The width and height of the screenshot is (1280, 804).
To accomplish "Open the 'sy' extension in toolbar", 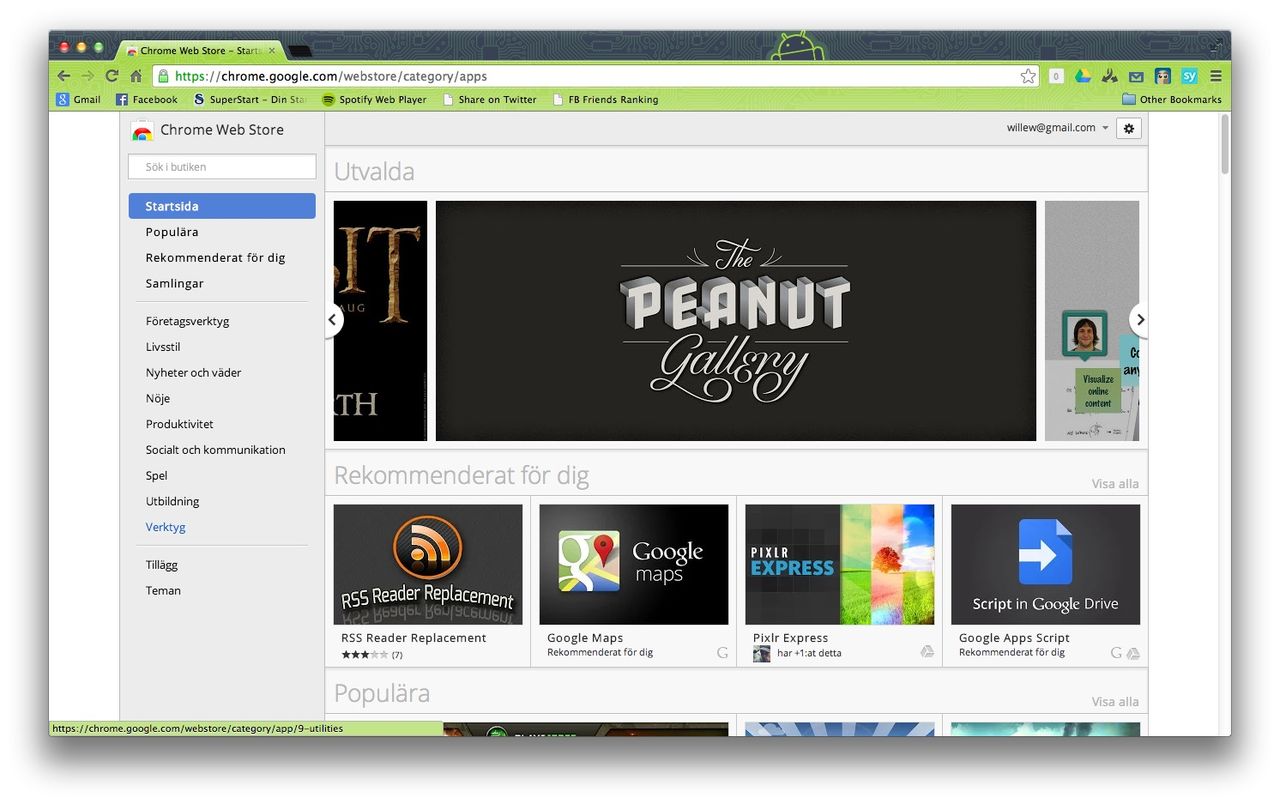I will tap(1189, 76).
